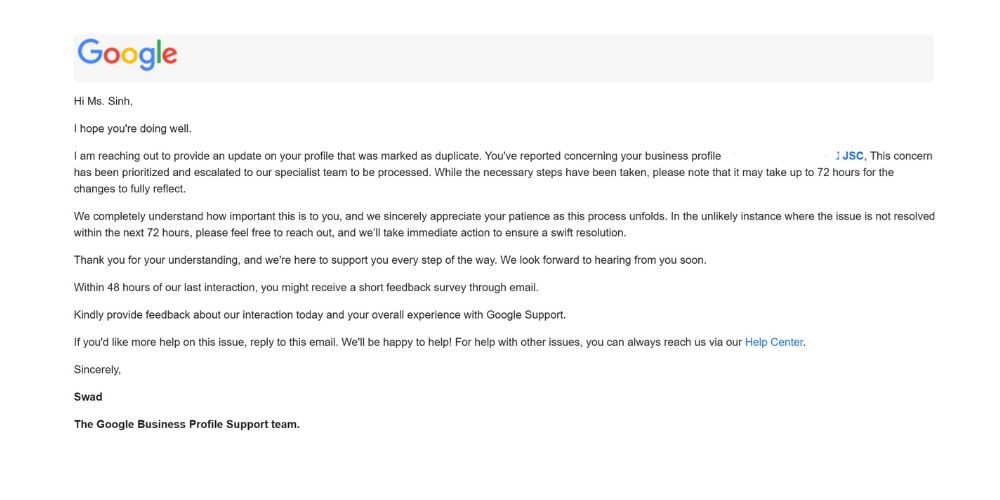Click 'We look forward to hearing from you' text
Viewport: 1000px width, 500px height.
(x=612, y=260)
